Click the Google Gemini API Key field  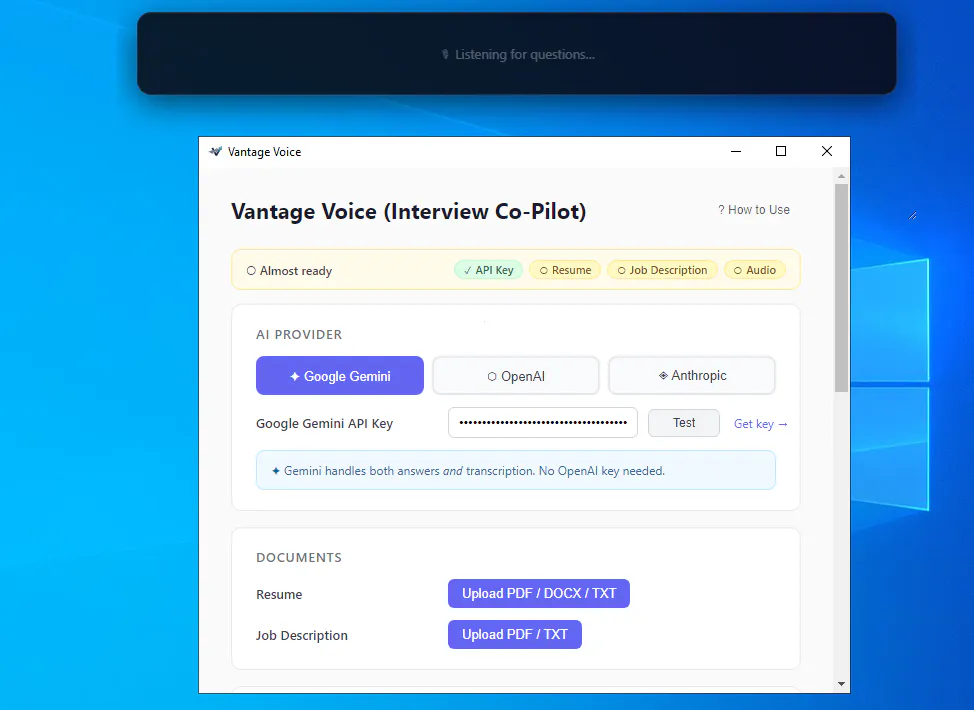point(543,422)
